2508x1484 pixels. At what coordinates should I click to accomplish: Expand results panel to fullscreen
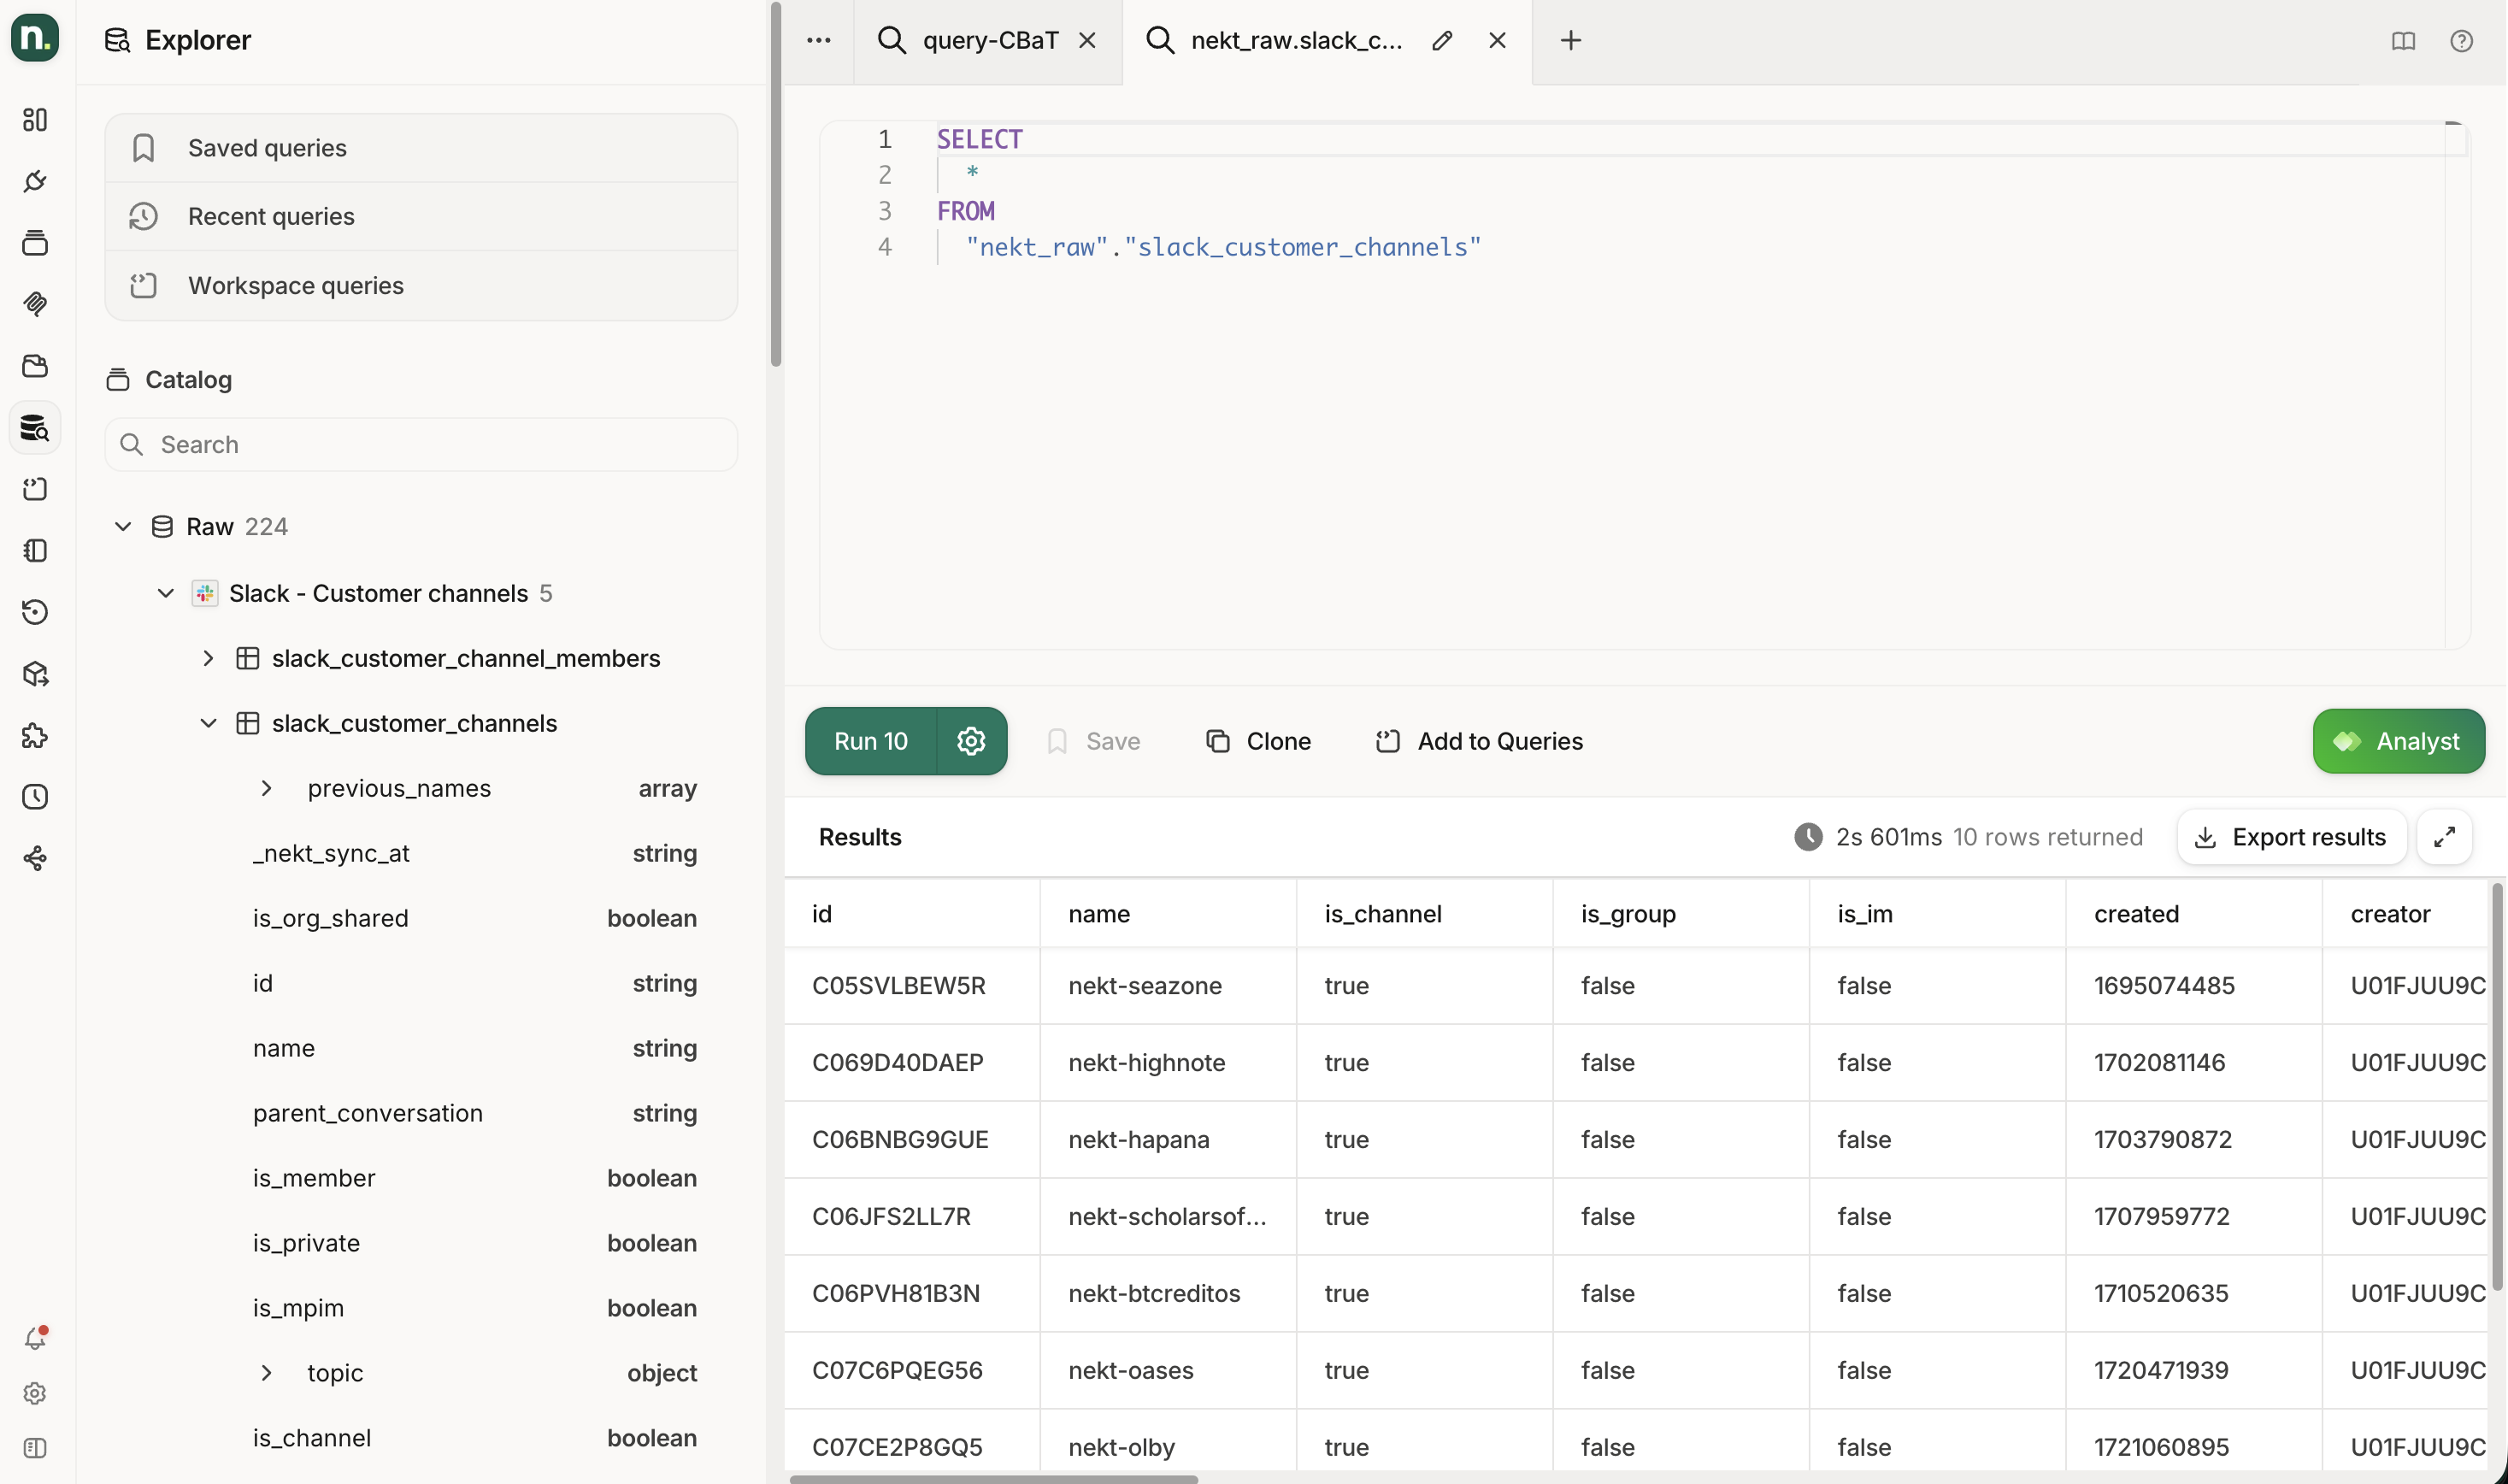point(2444,837)
